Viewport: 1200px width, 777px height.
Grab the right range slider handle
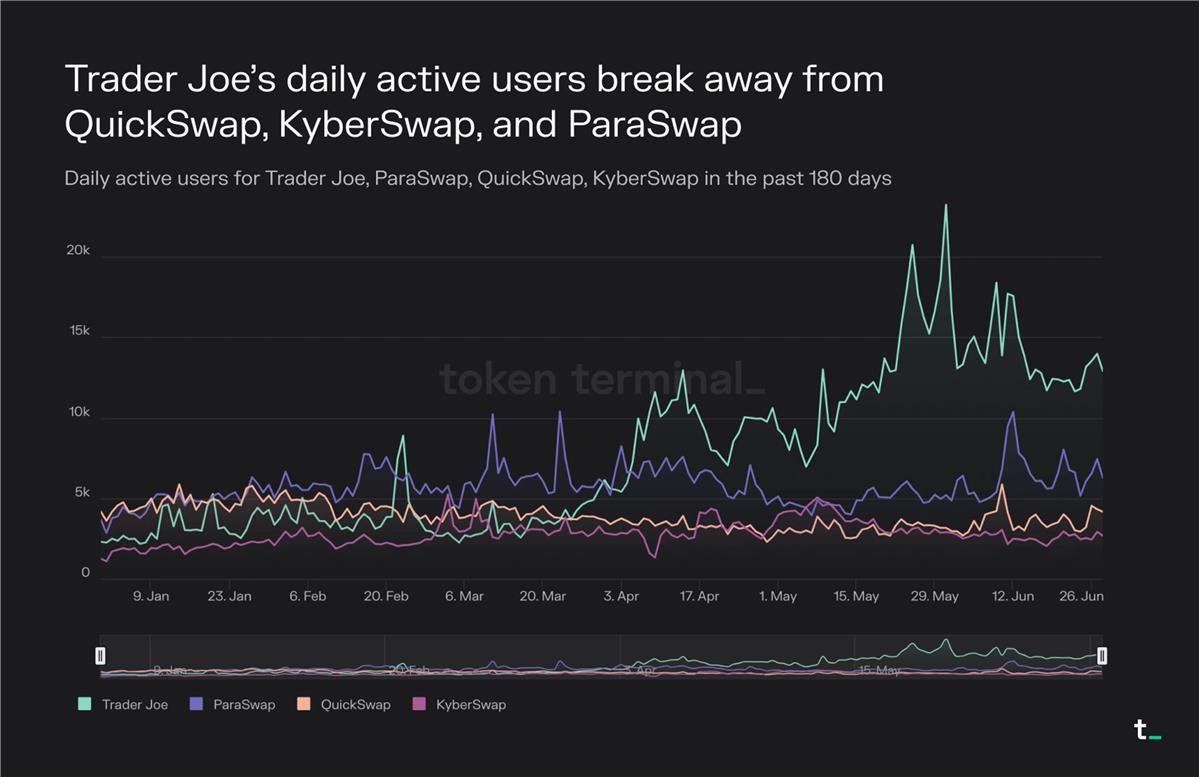pyautogui.click(x=1102, y=656)
